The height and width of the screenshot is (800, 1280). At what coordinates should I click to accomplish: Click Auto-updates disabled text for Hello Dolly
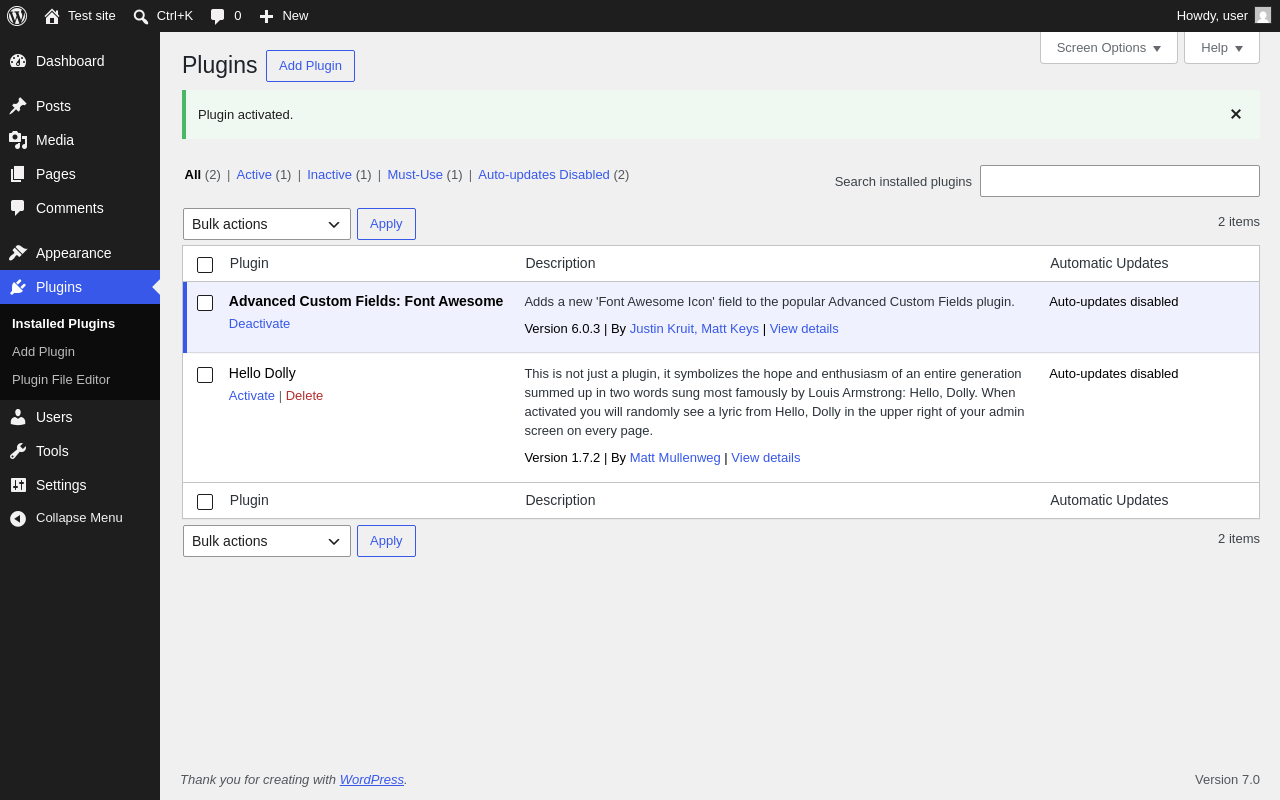click(1114, 373)
